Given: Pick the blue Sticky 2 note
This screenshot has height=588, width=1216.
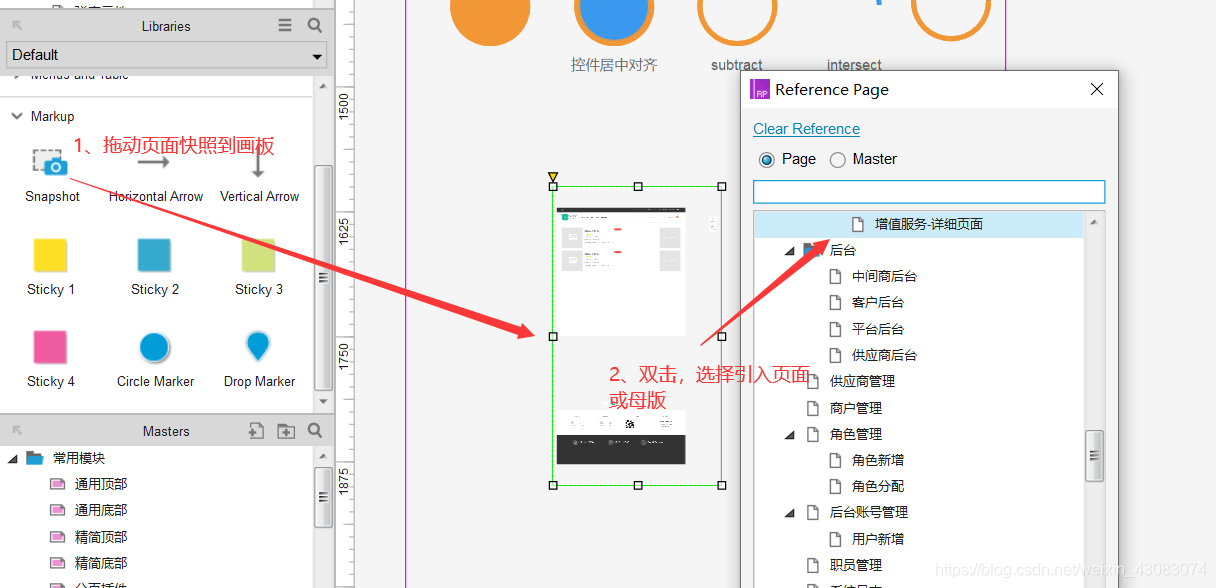Looking at the screenshot, I should tap(154, 256).
